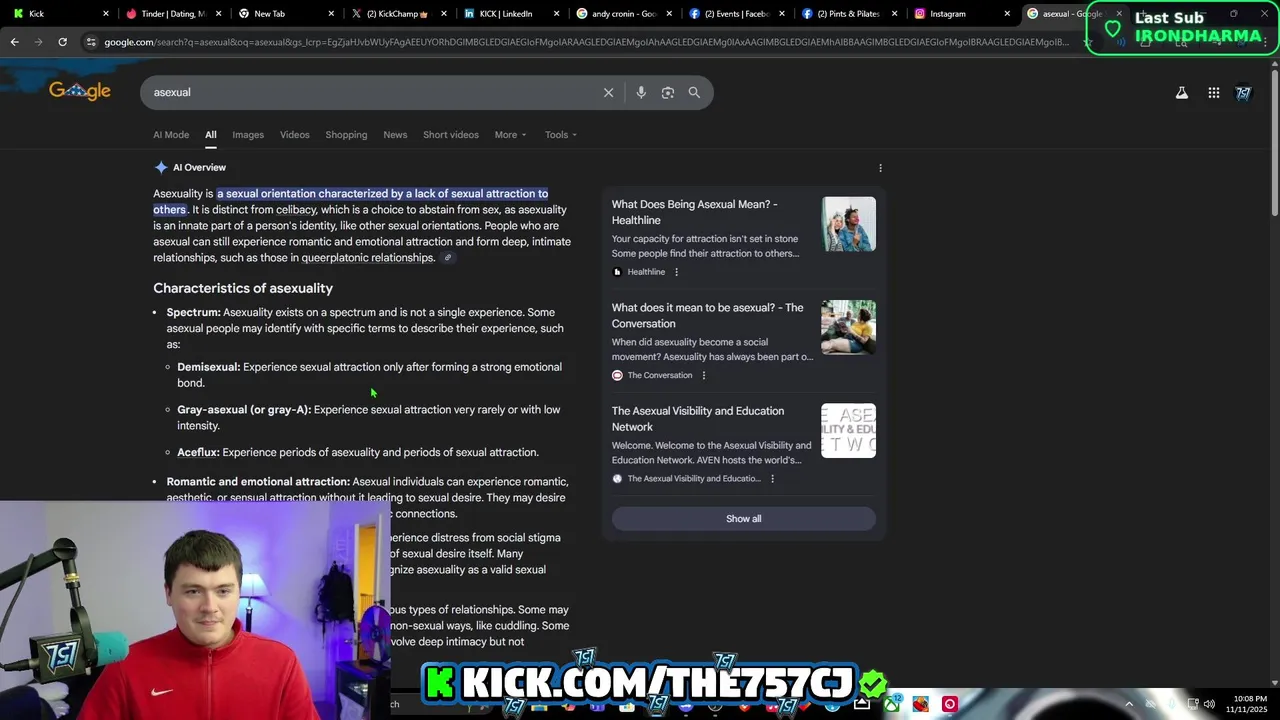This screenshot has height=720, width=1280.
Task: Show hidden system tray icons chevron
Action: (1129, 704)
